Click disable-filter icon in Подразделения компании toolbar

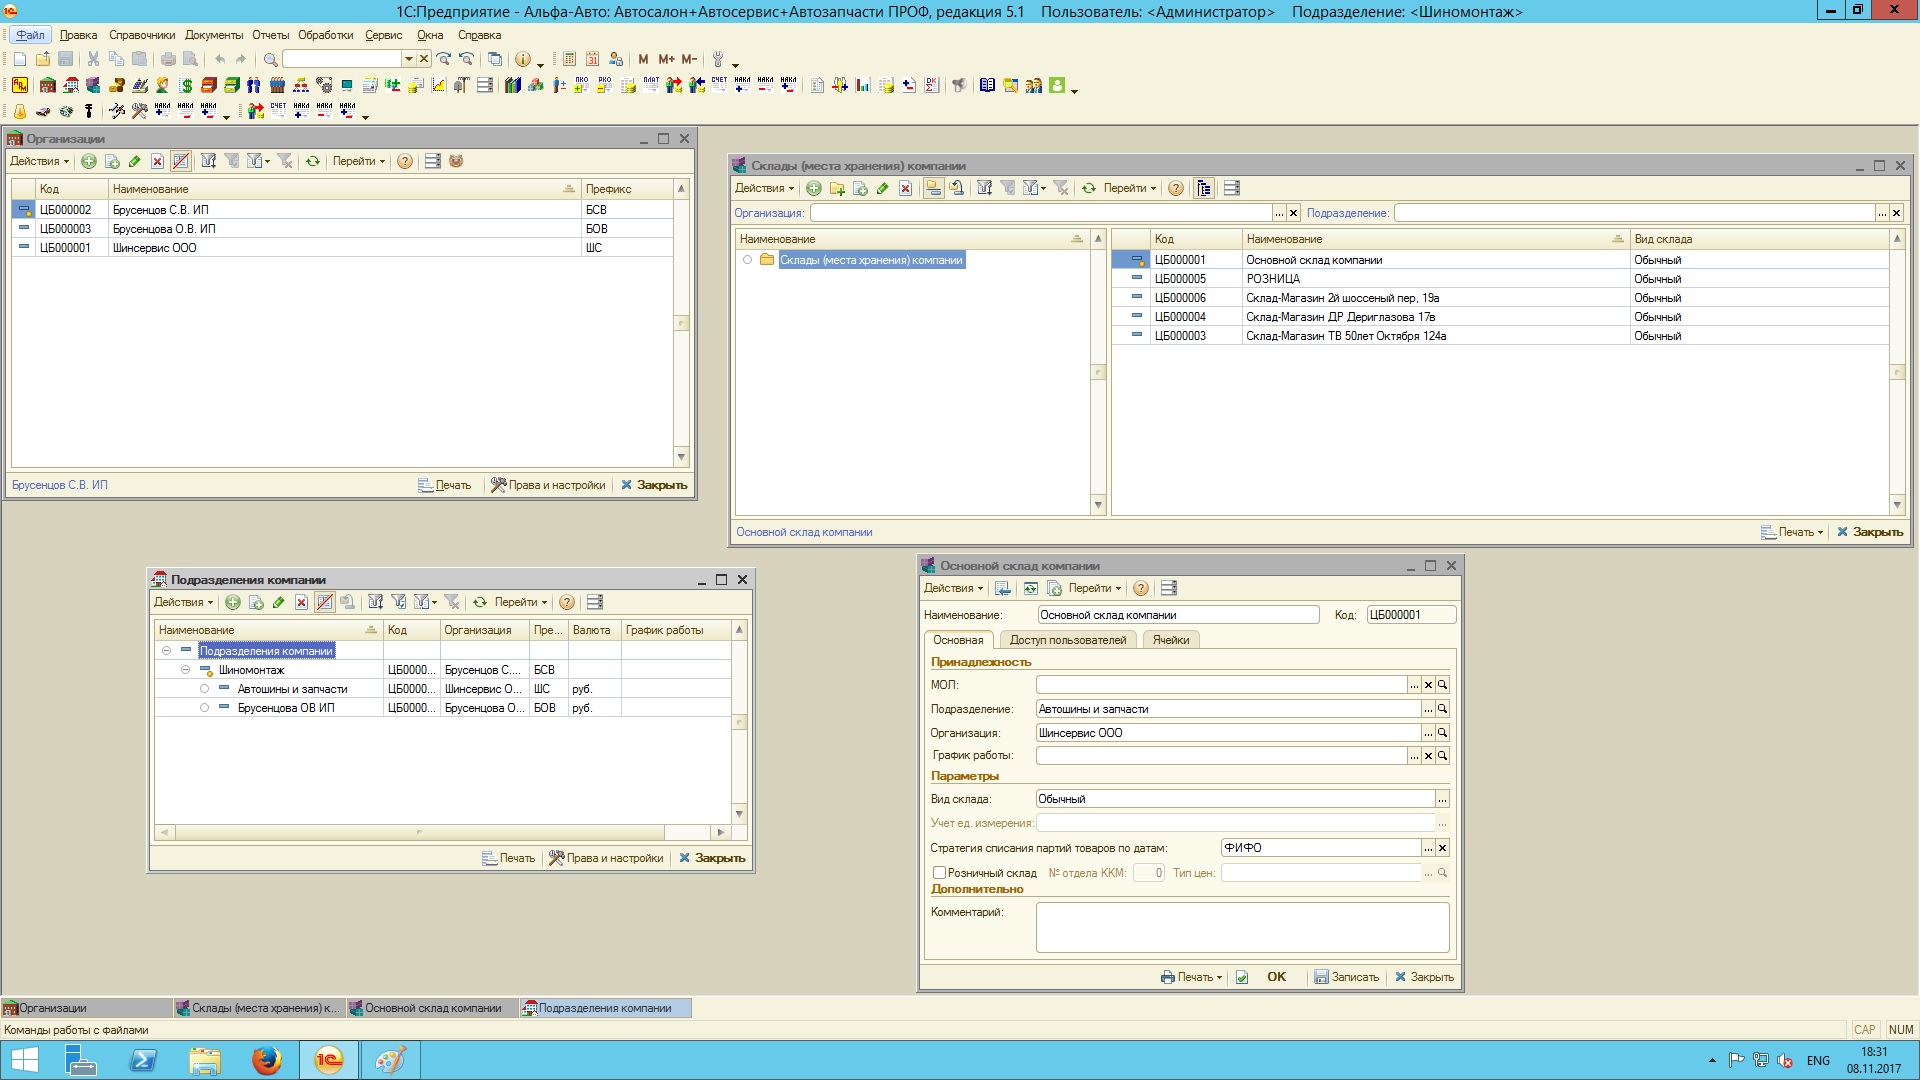[x=452, y=602]
